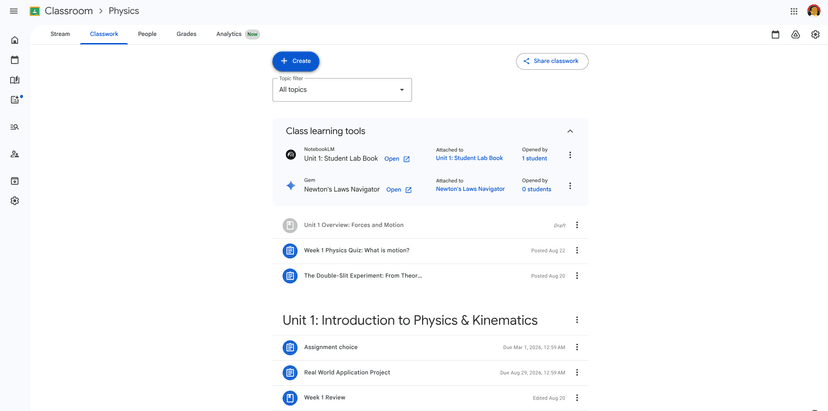Open more options for Newton's Laws Navigator
828x411 pixels.
tap(570, 186)
